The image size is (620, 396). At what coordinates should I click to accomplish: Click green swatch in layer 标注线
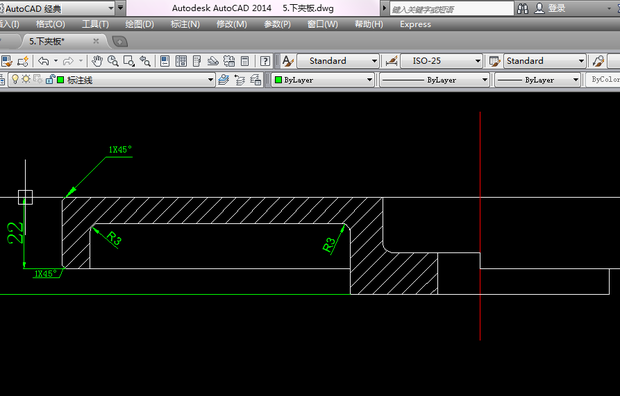(x=60, y=80)
